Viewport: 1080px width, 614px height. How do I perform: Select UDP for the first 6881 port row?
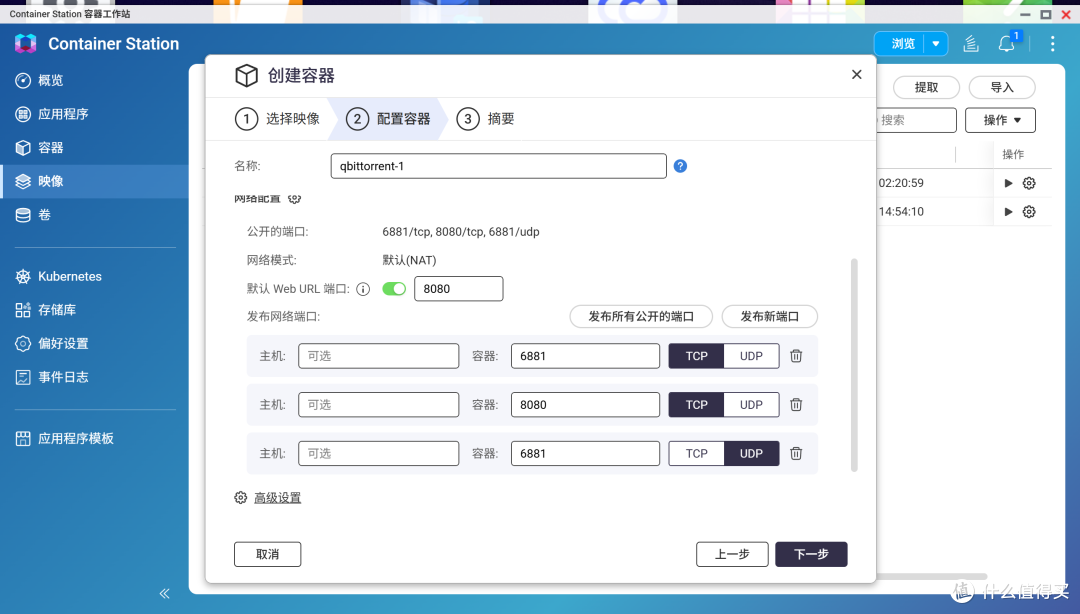tap(751, 356)
